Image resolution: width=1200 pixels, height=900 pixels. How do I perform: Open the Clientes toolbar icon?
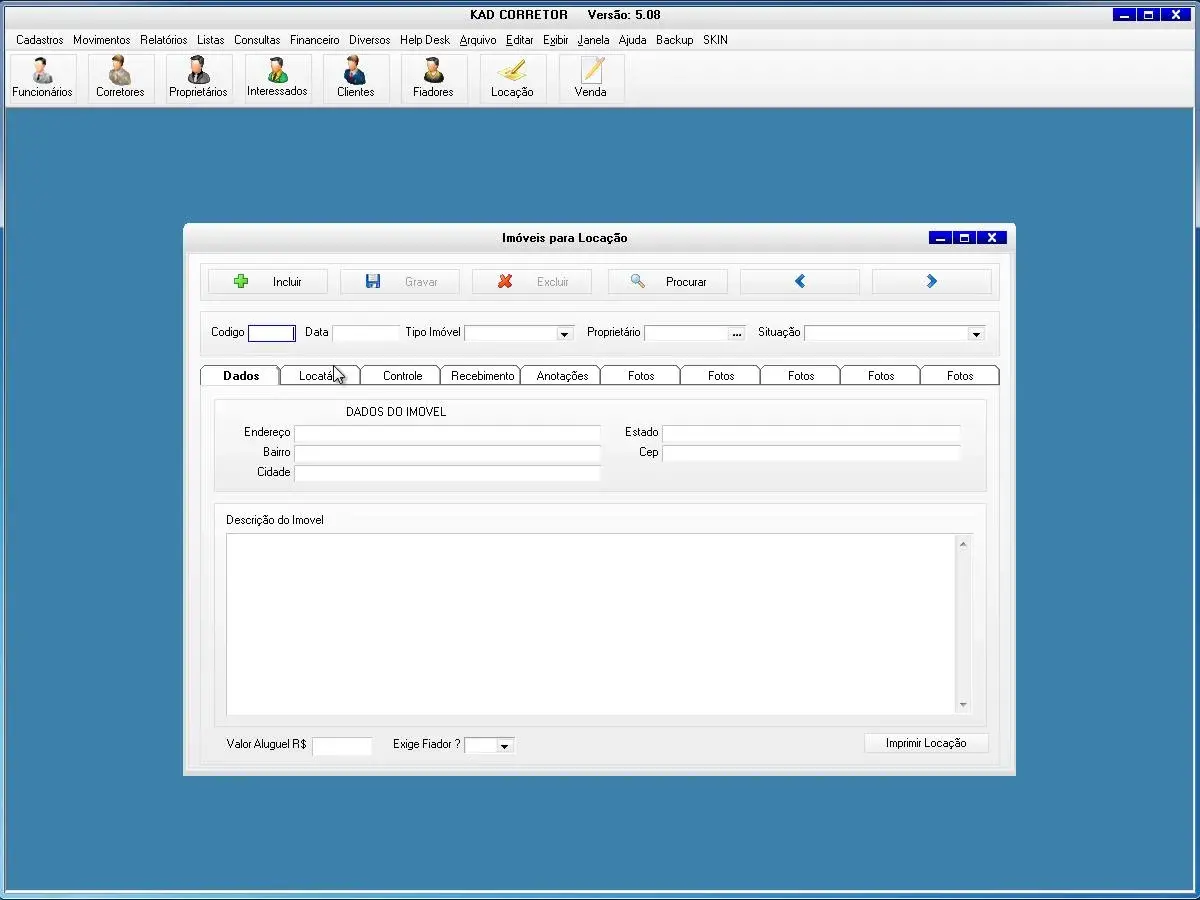(x=355, y=78)
